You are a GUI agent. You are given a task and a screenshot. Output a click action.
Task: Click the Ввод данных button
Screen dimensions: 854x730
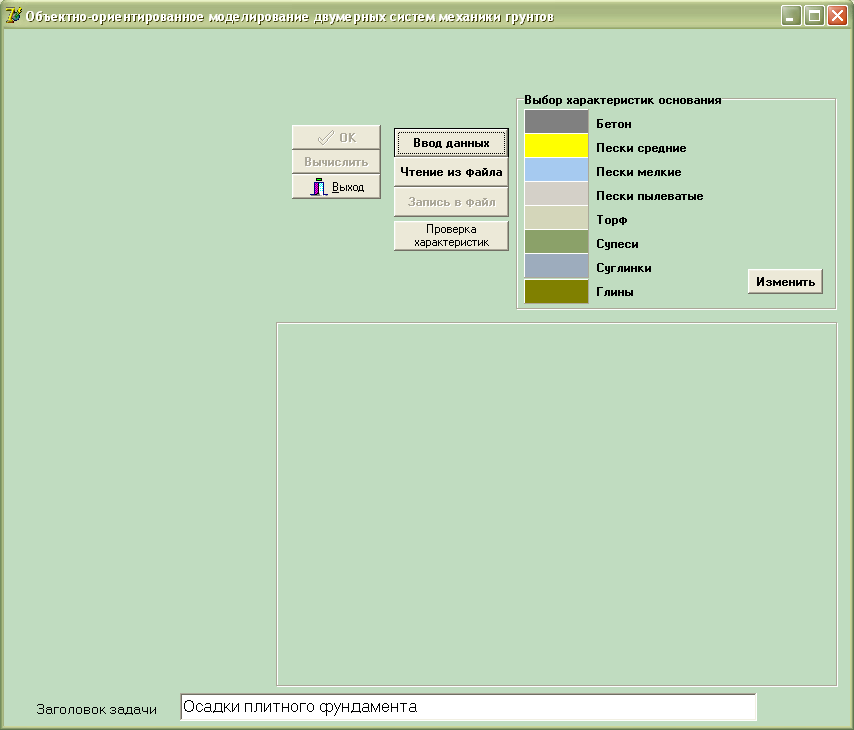[x=451, y=143]
